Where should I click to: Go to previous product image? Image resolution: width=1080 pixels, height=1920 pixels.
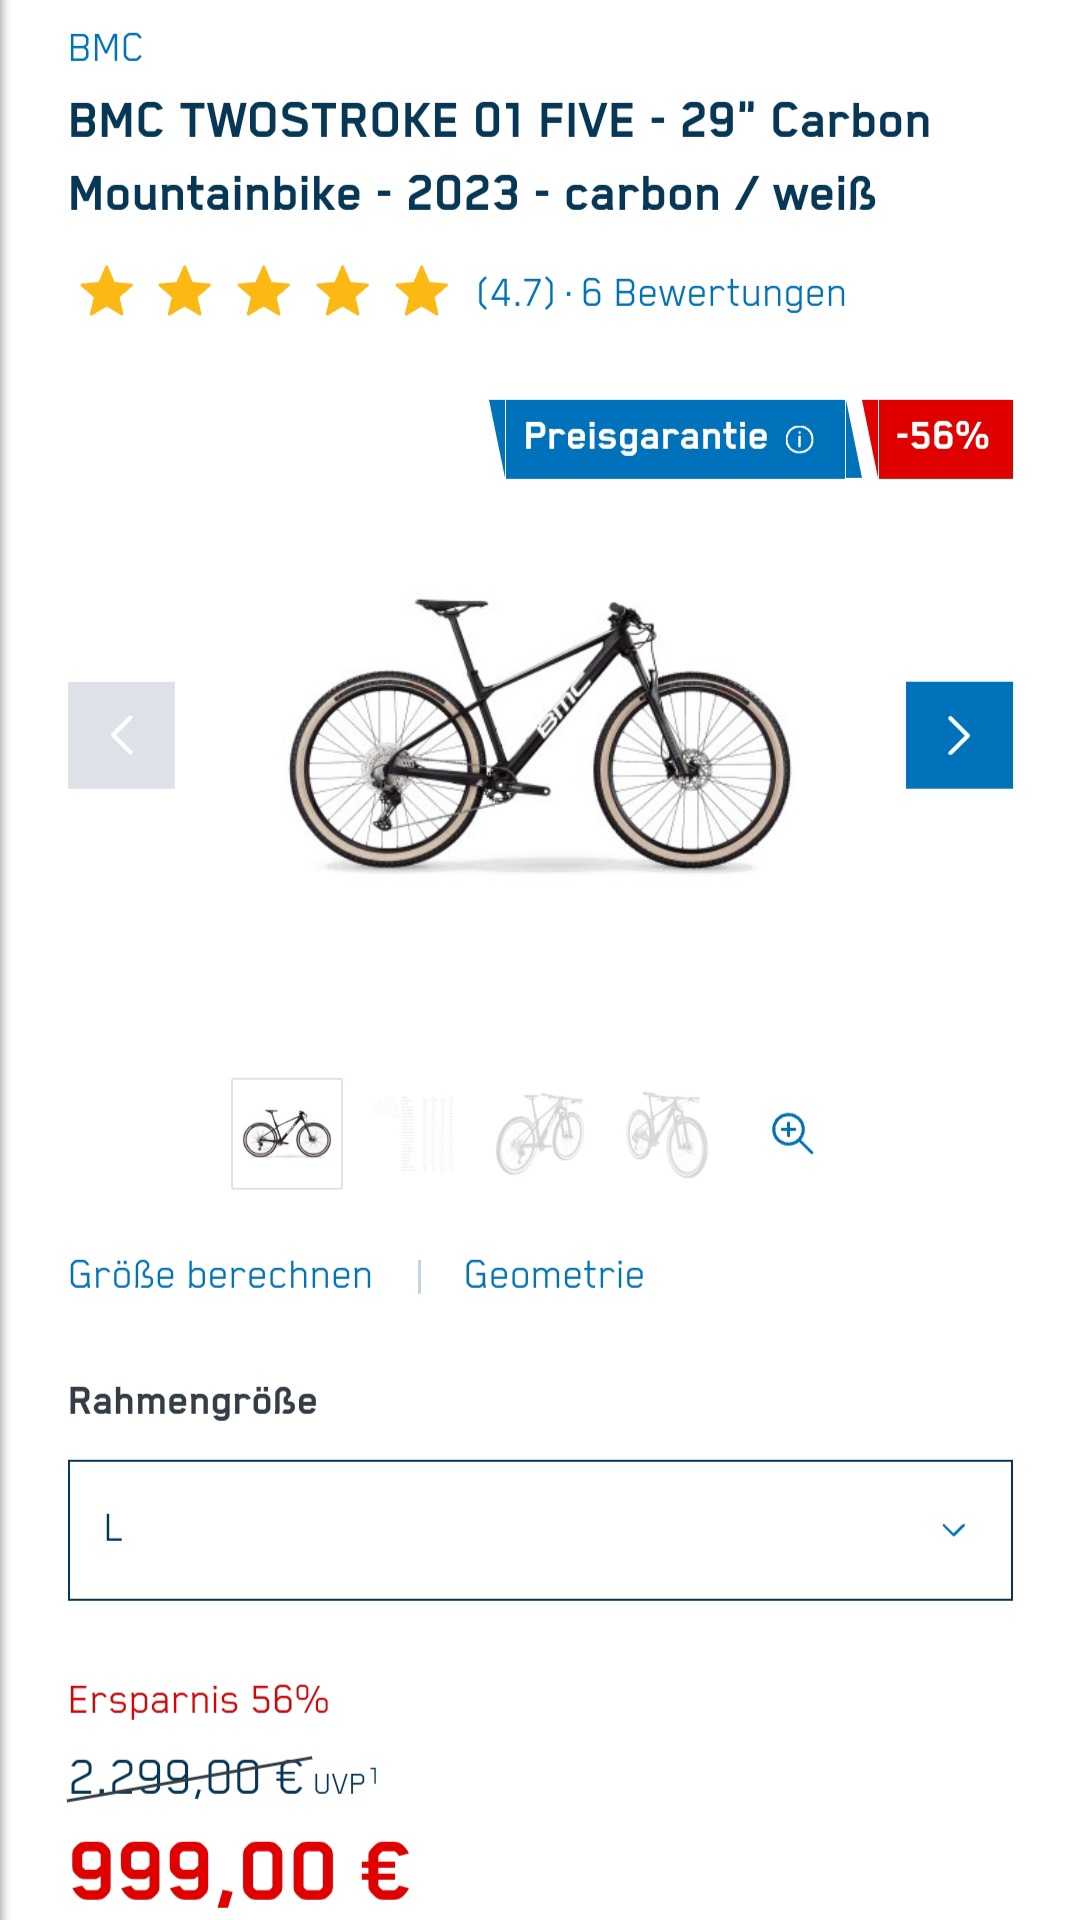tap(121, 735)
